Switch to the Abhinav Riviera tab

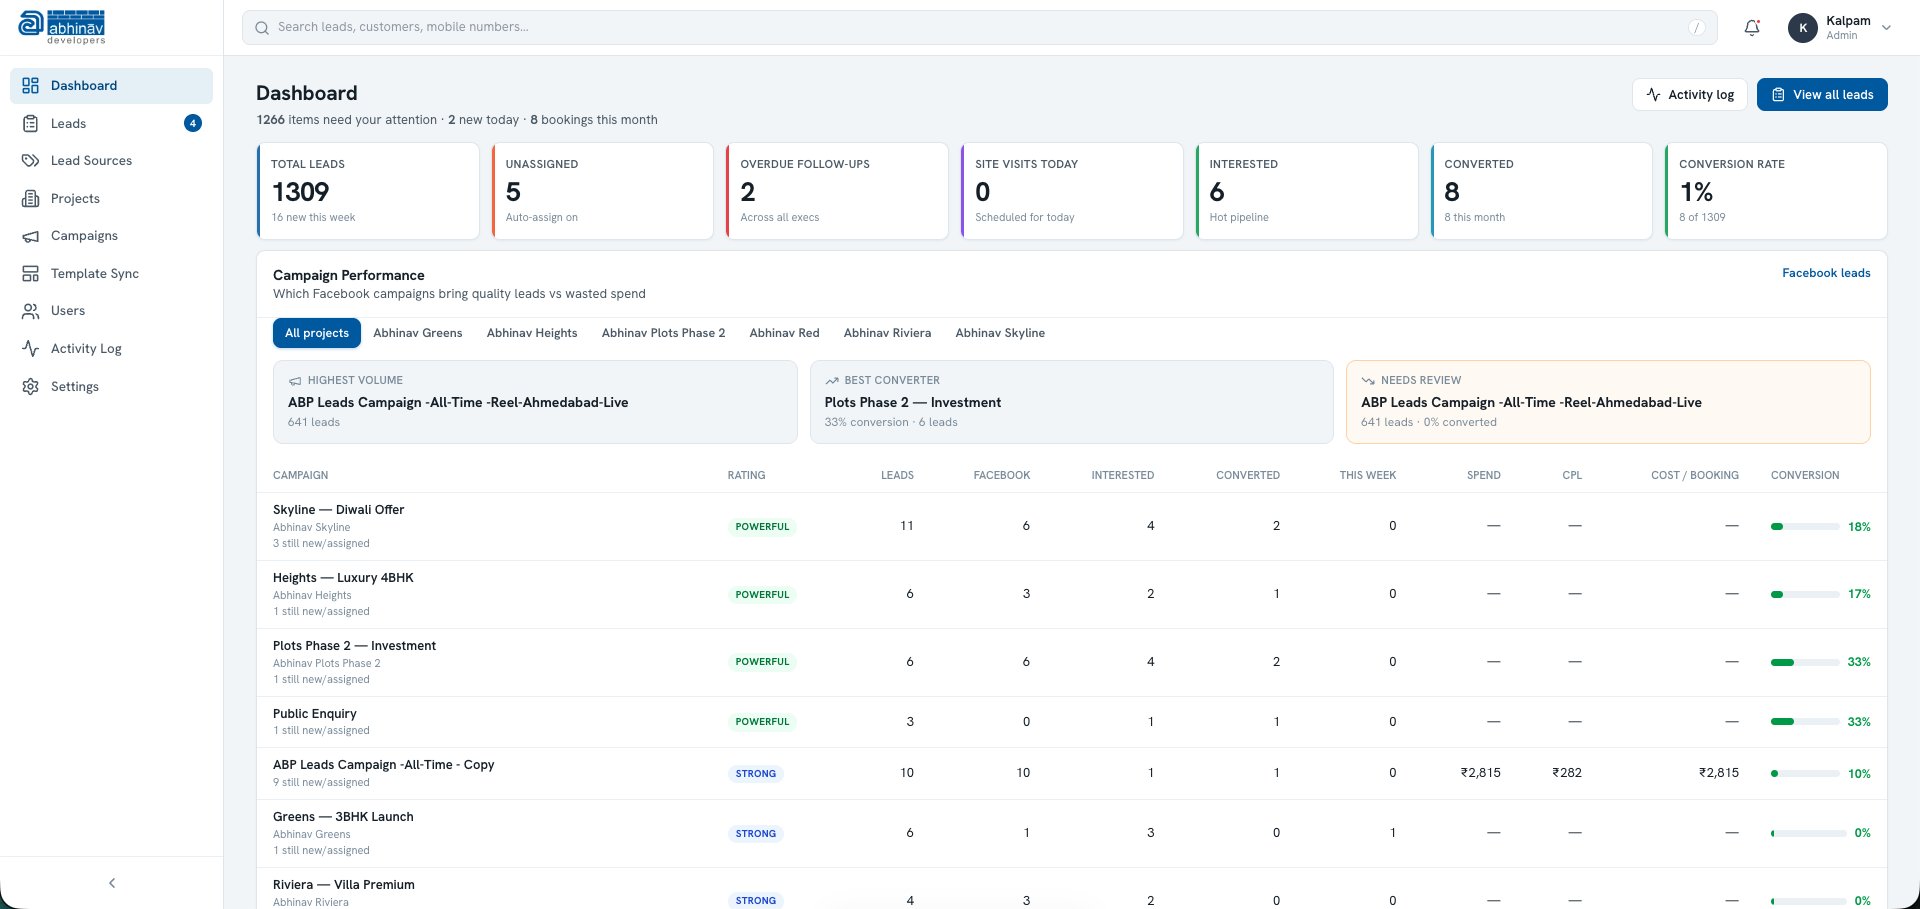point(887,333)
